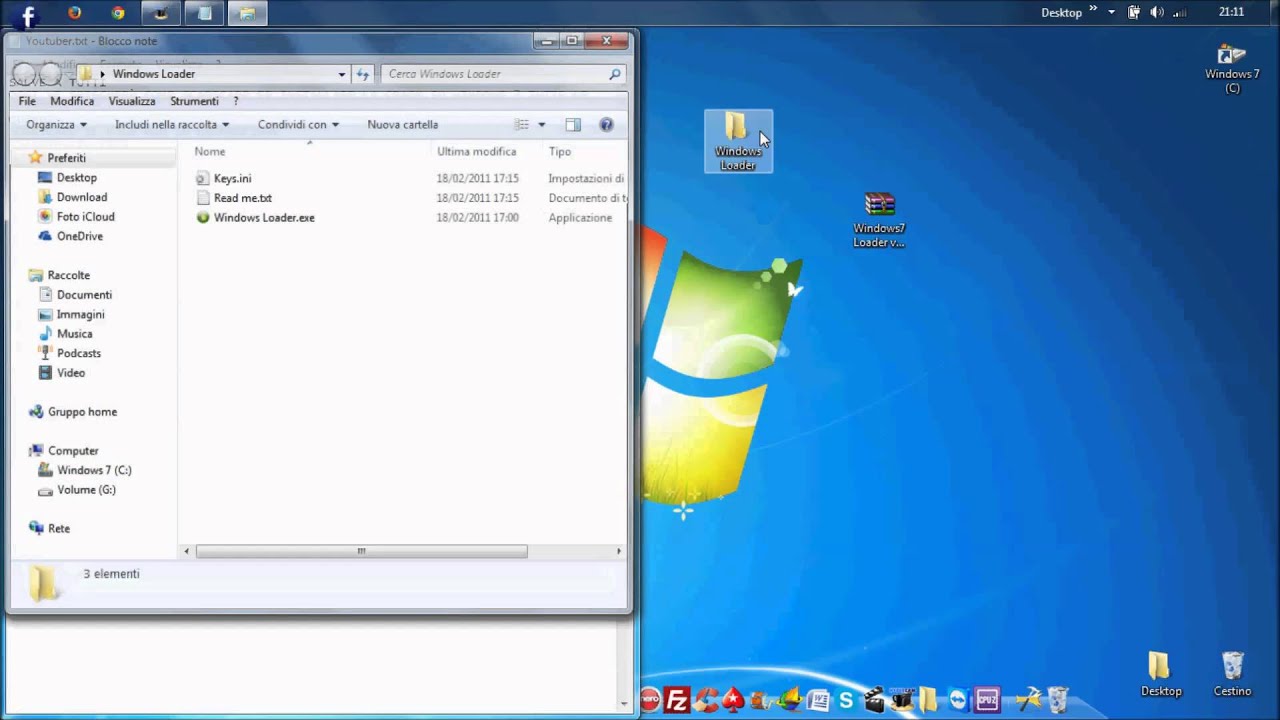The image size is (1280, 720).
Task: Open Includi nella raccolta dropdown
Action: (x=172, y=125)
